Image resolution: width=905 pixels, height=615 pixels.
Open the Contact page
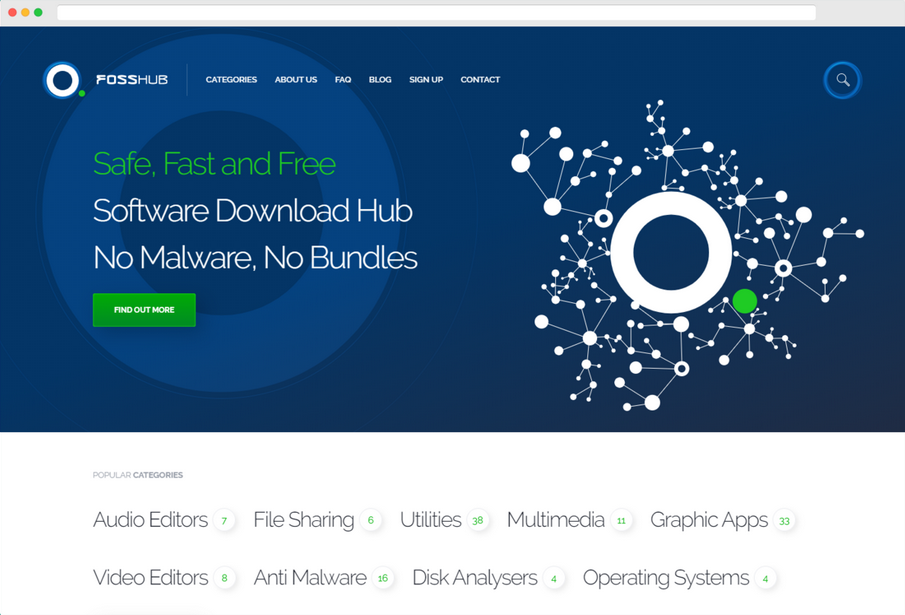coord(480,80)
